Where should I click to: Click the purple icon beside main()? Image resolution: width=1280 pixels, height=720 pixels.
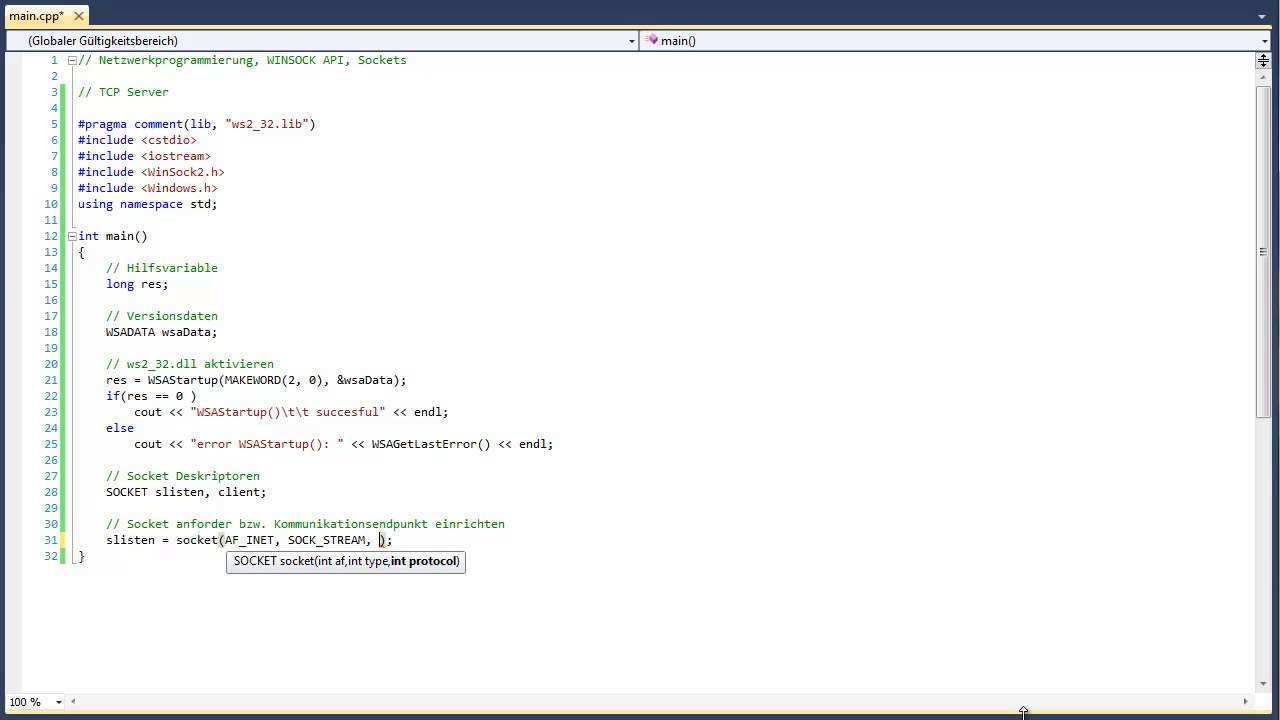[x=651, y=40]
